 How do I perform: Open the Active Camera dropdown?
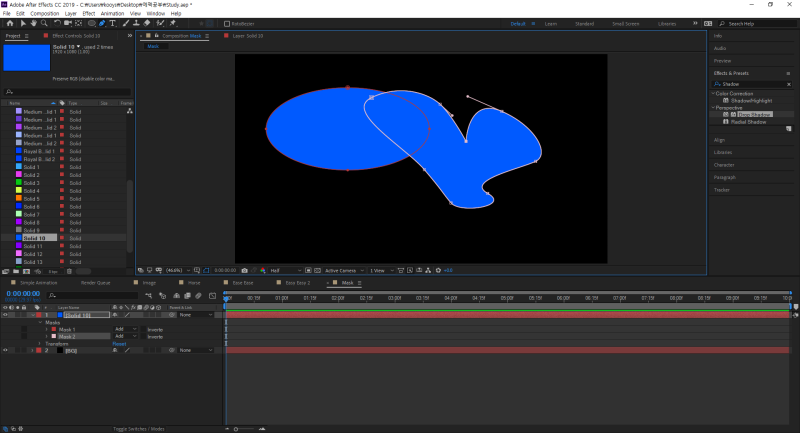click(344, 270)
